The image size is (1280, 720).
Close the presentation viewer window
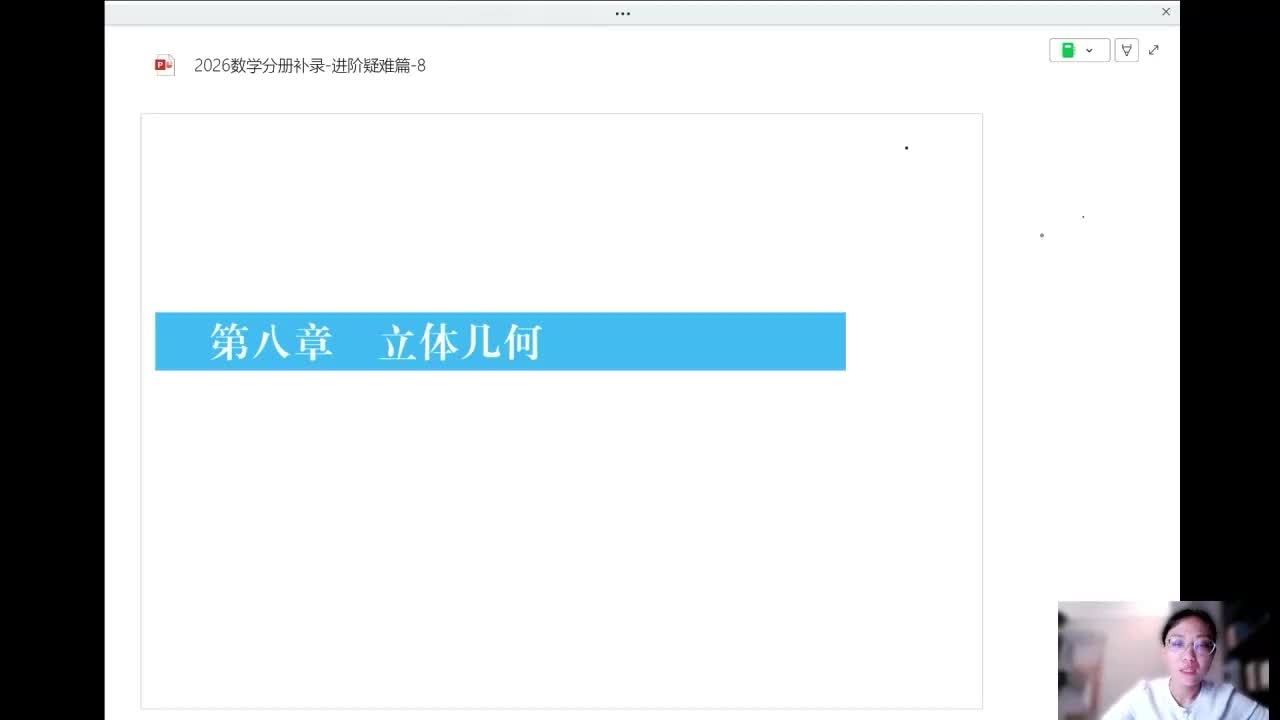pos(1166,12)
